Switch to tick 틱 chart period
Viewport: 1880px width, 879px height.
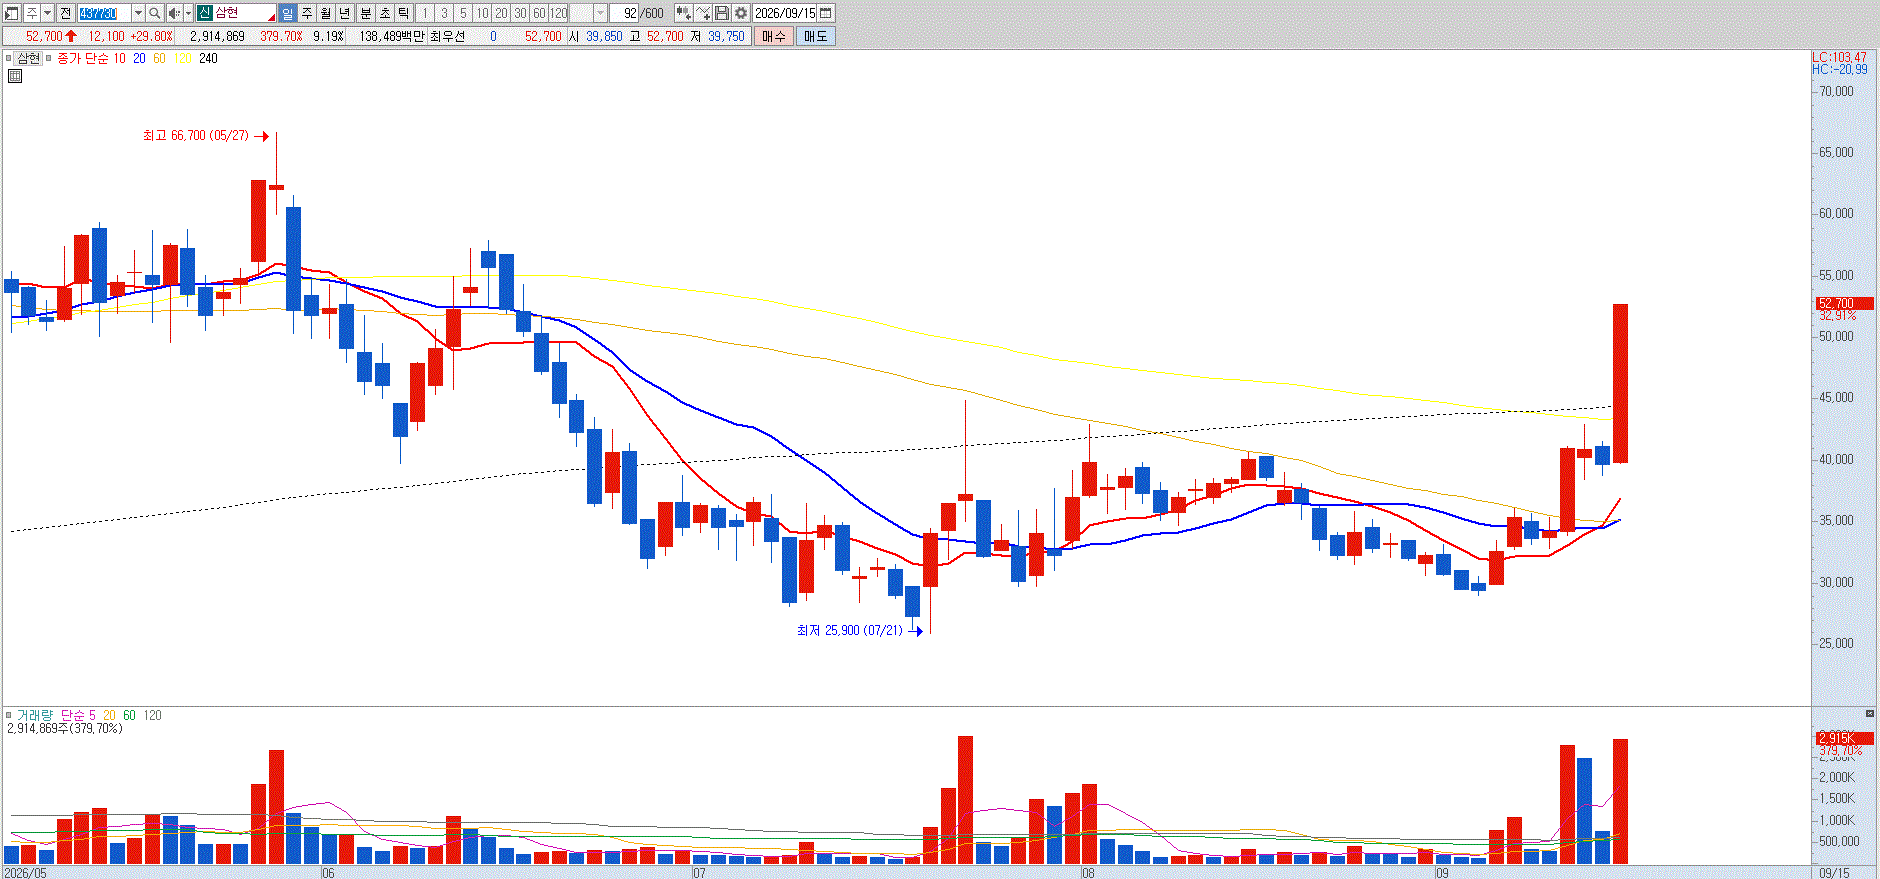point(403,13)
